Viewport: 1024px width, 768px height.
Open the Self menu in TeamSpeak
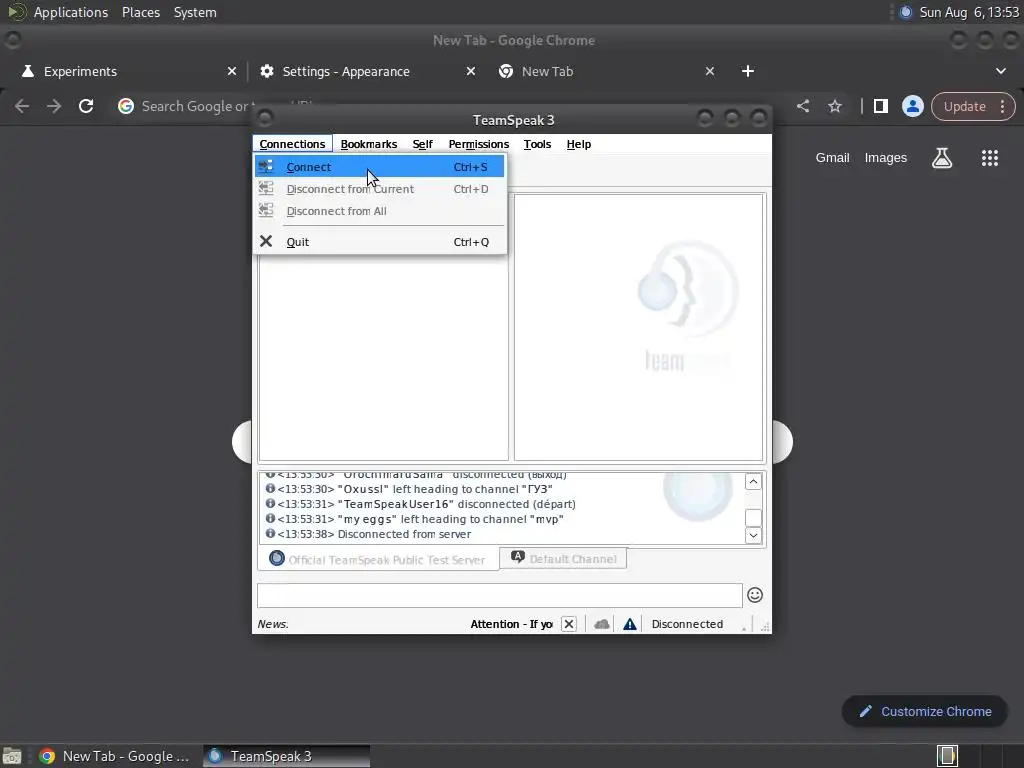click(x=423, y=144)
